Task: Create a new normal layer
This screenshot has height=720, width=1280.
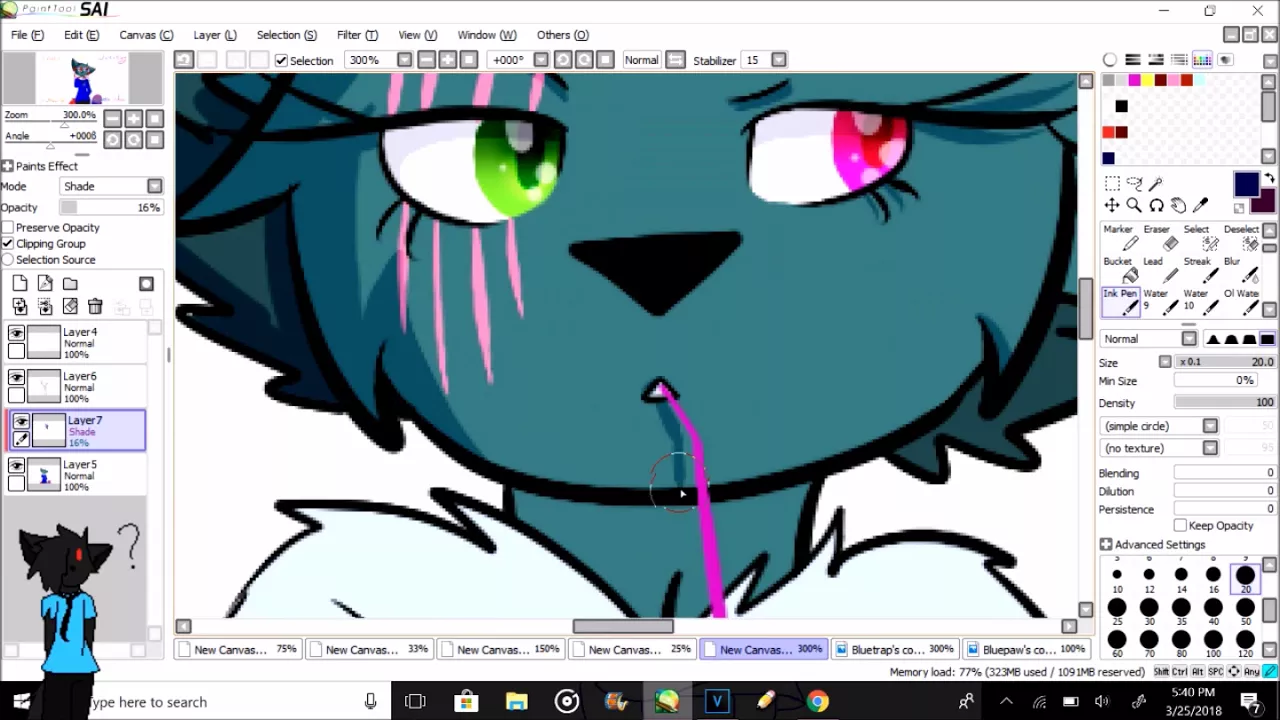Action: coord(20,284)
